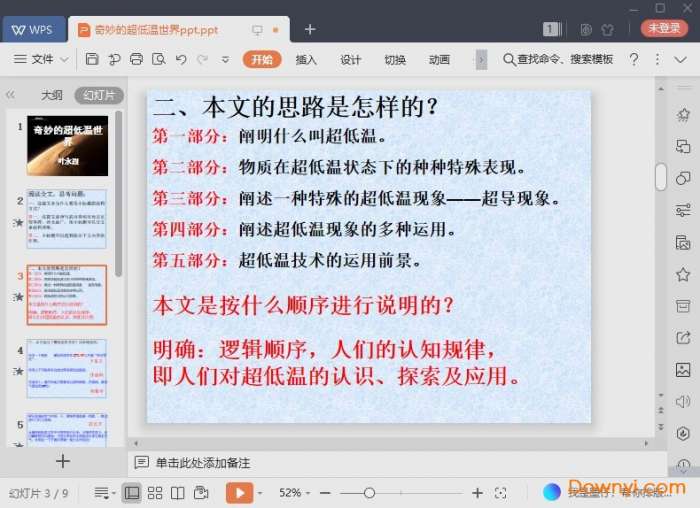Viewport: 700px width, 508px height.
Task: Select the 设计 ribbon tab
Action: 350,59
